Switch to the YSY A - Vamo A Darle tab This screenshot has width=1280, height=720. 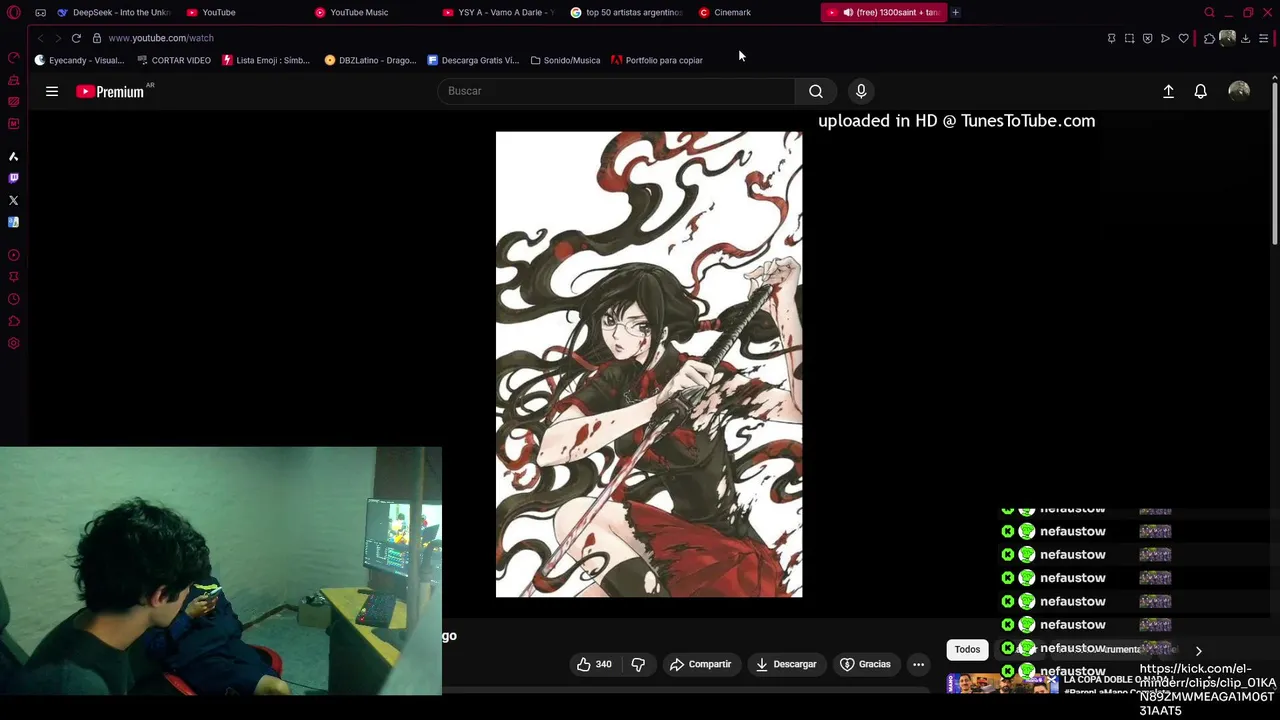[x=499, y=12]
